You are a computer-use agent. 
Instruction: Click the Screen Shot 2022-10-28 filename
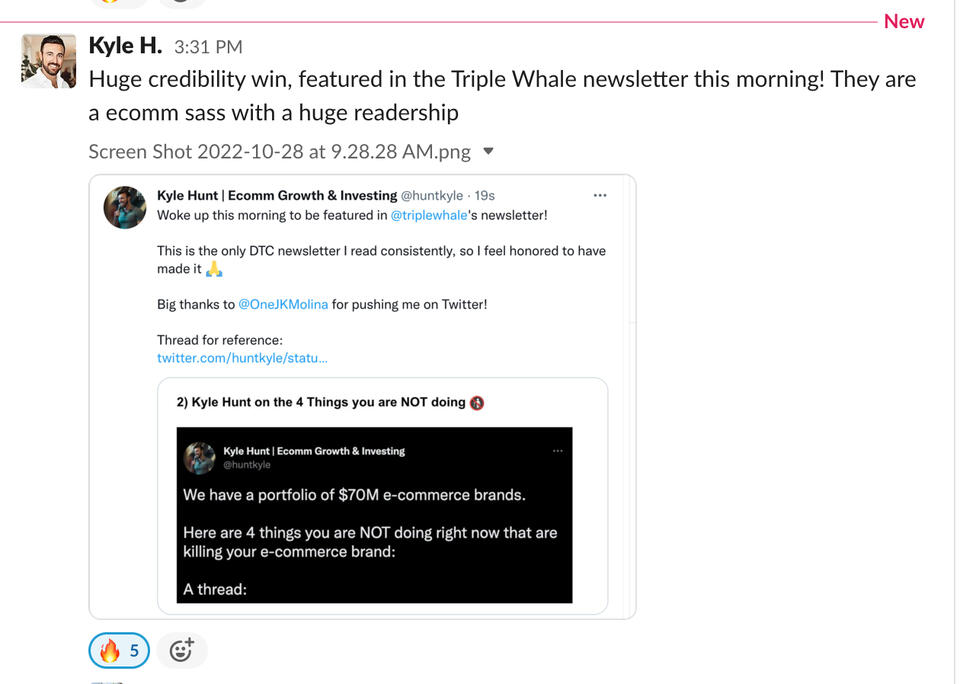[x=279, y=152]
